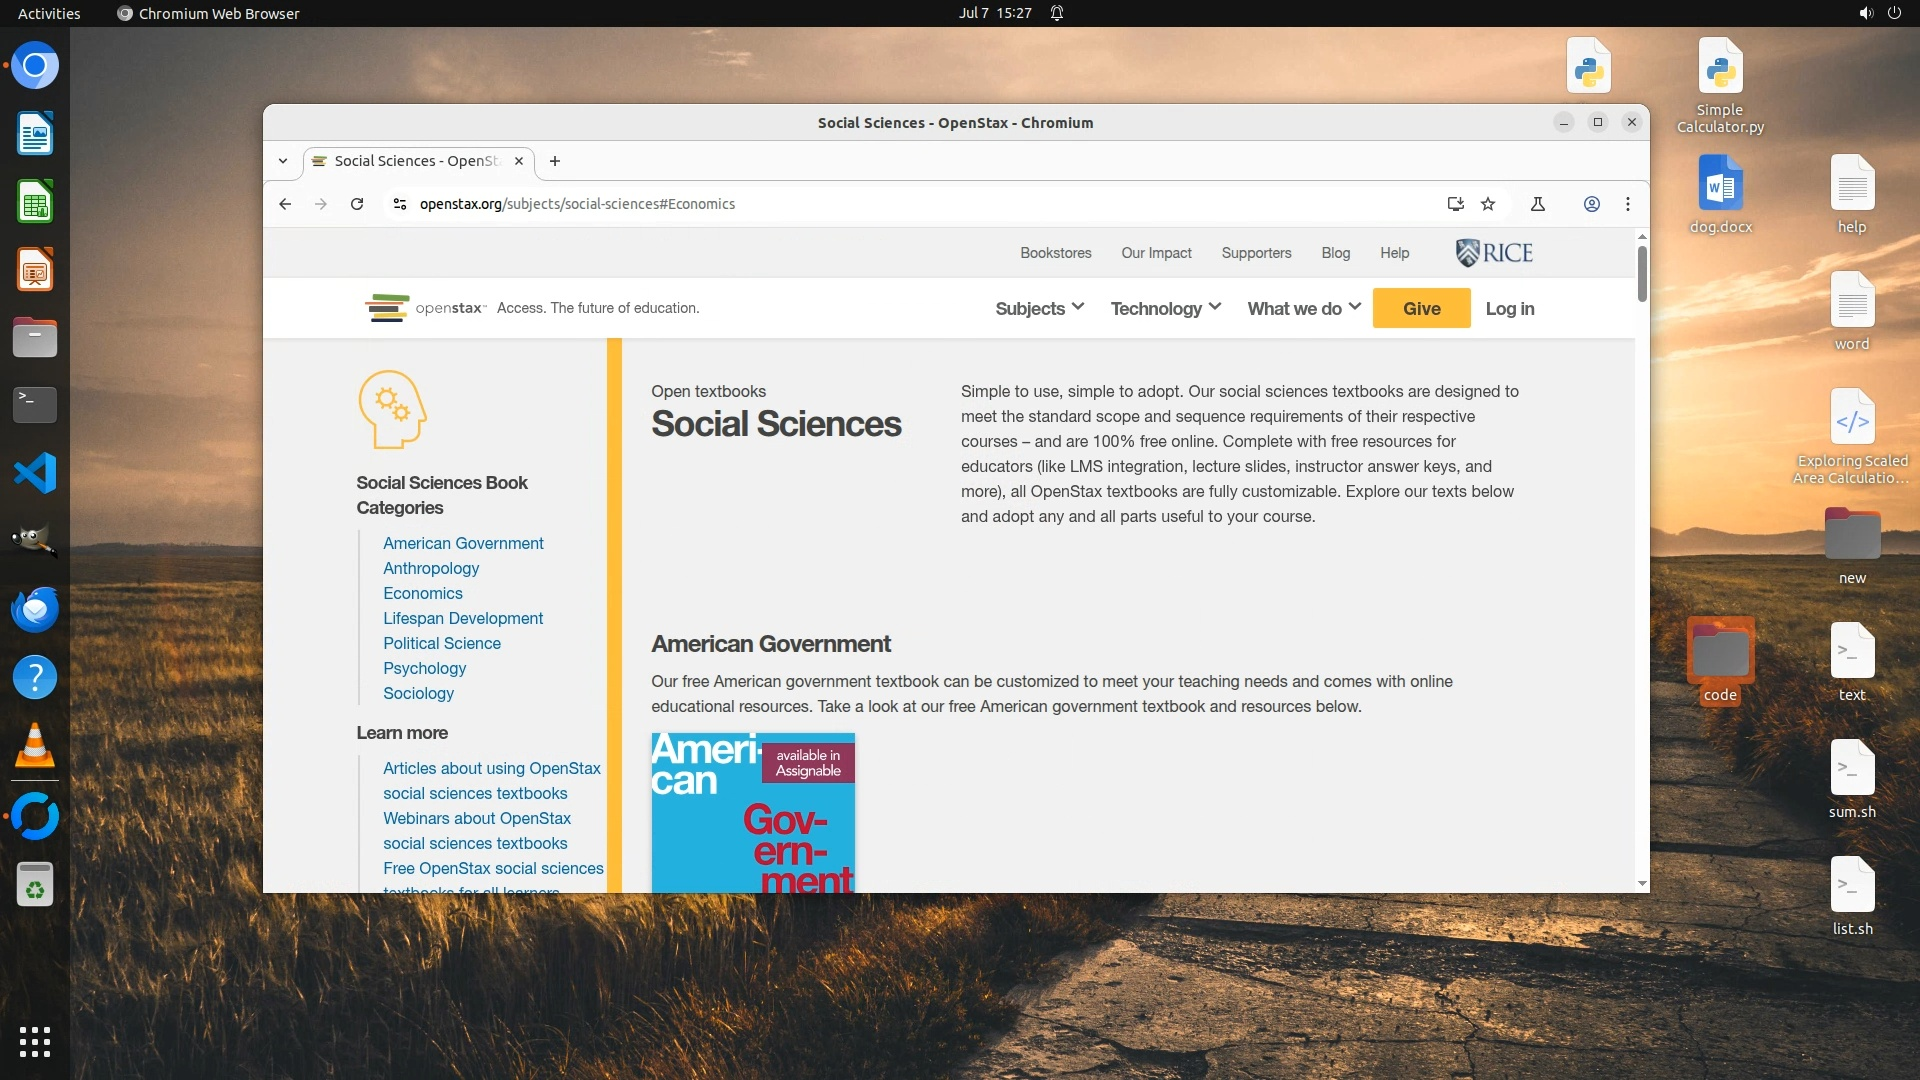This screenshot has width=1920, height=1080.
Task: Expand the Technology dropdown menu
Action: pos(1165,308)
